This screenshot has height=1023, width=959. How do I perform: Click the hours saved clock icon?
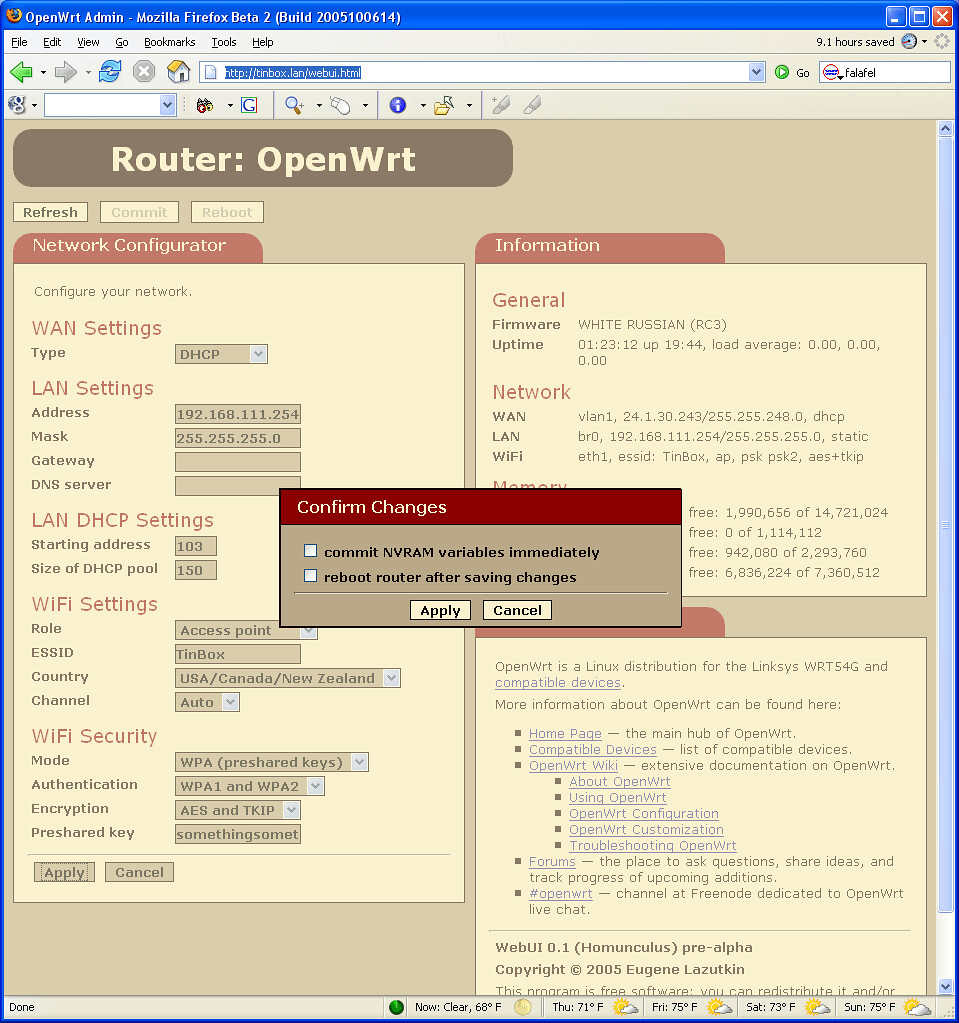tap(909, 42)
